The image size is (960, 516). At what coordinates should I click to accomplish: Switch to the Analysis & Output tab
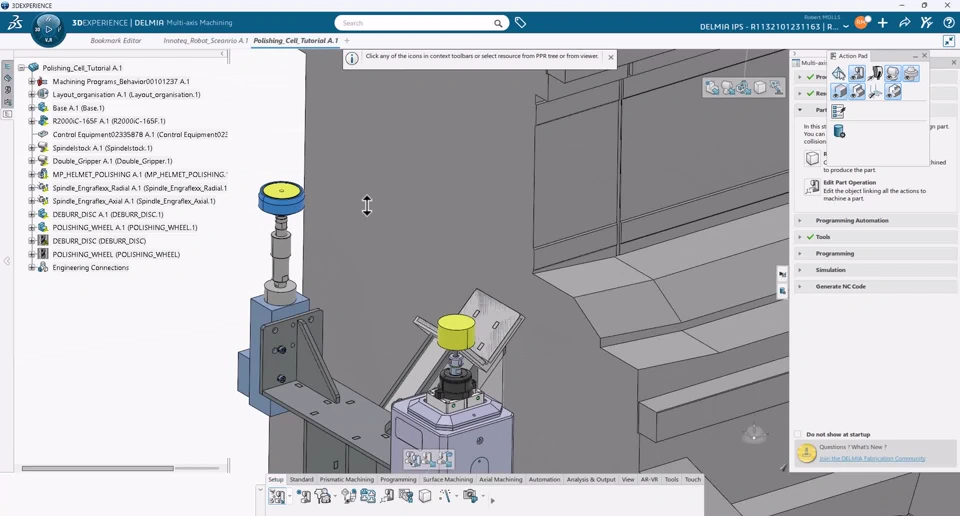click(591, 479)
